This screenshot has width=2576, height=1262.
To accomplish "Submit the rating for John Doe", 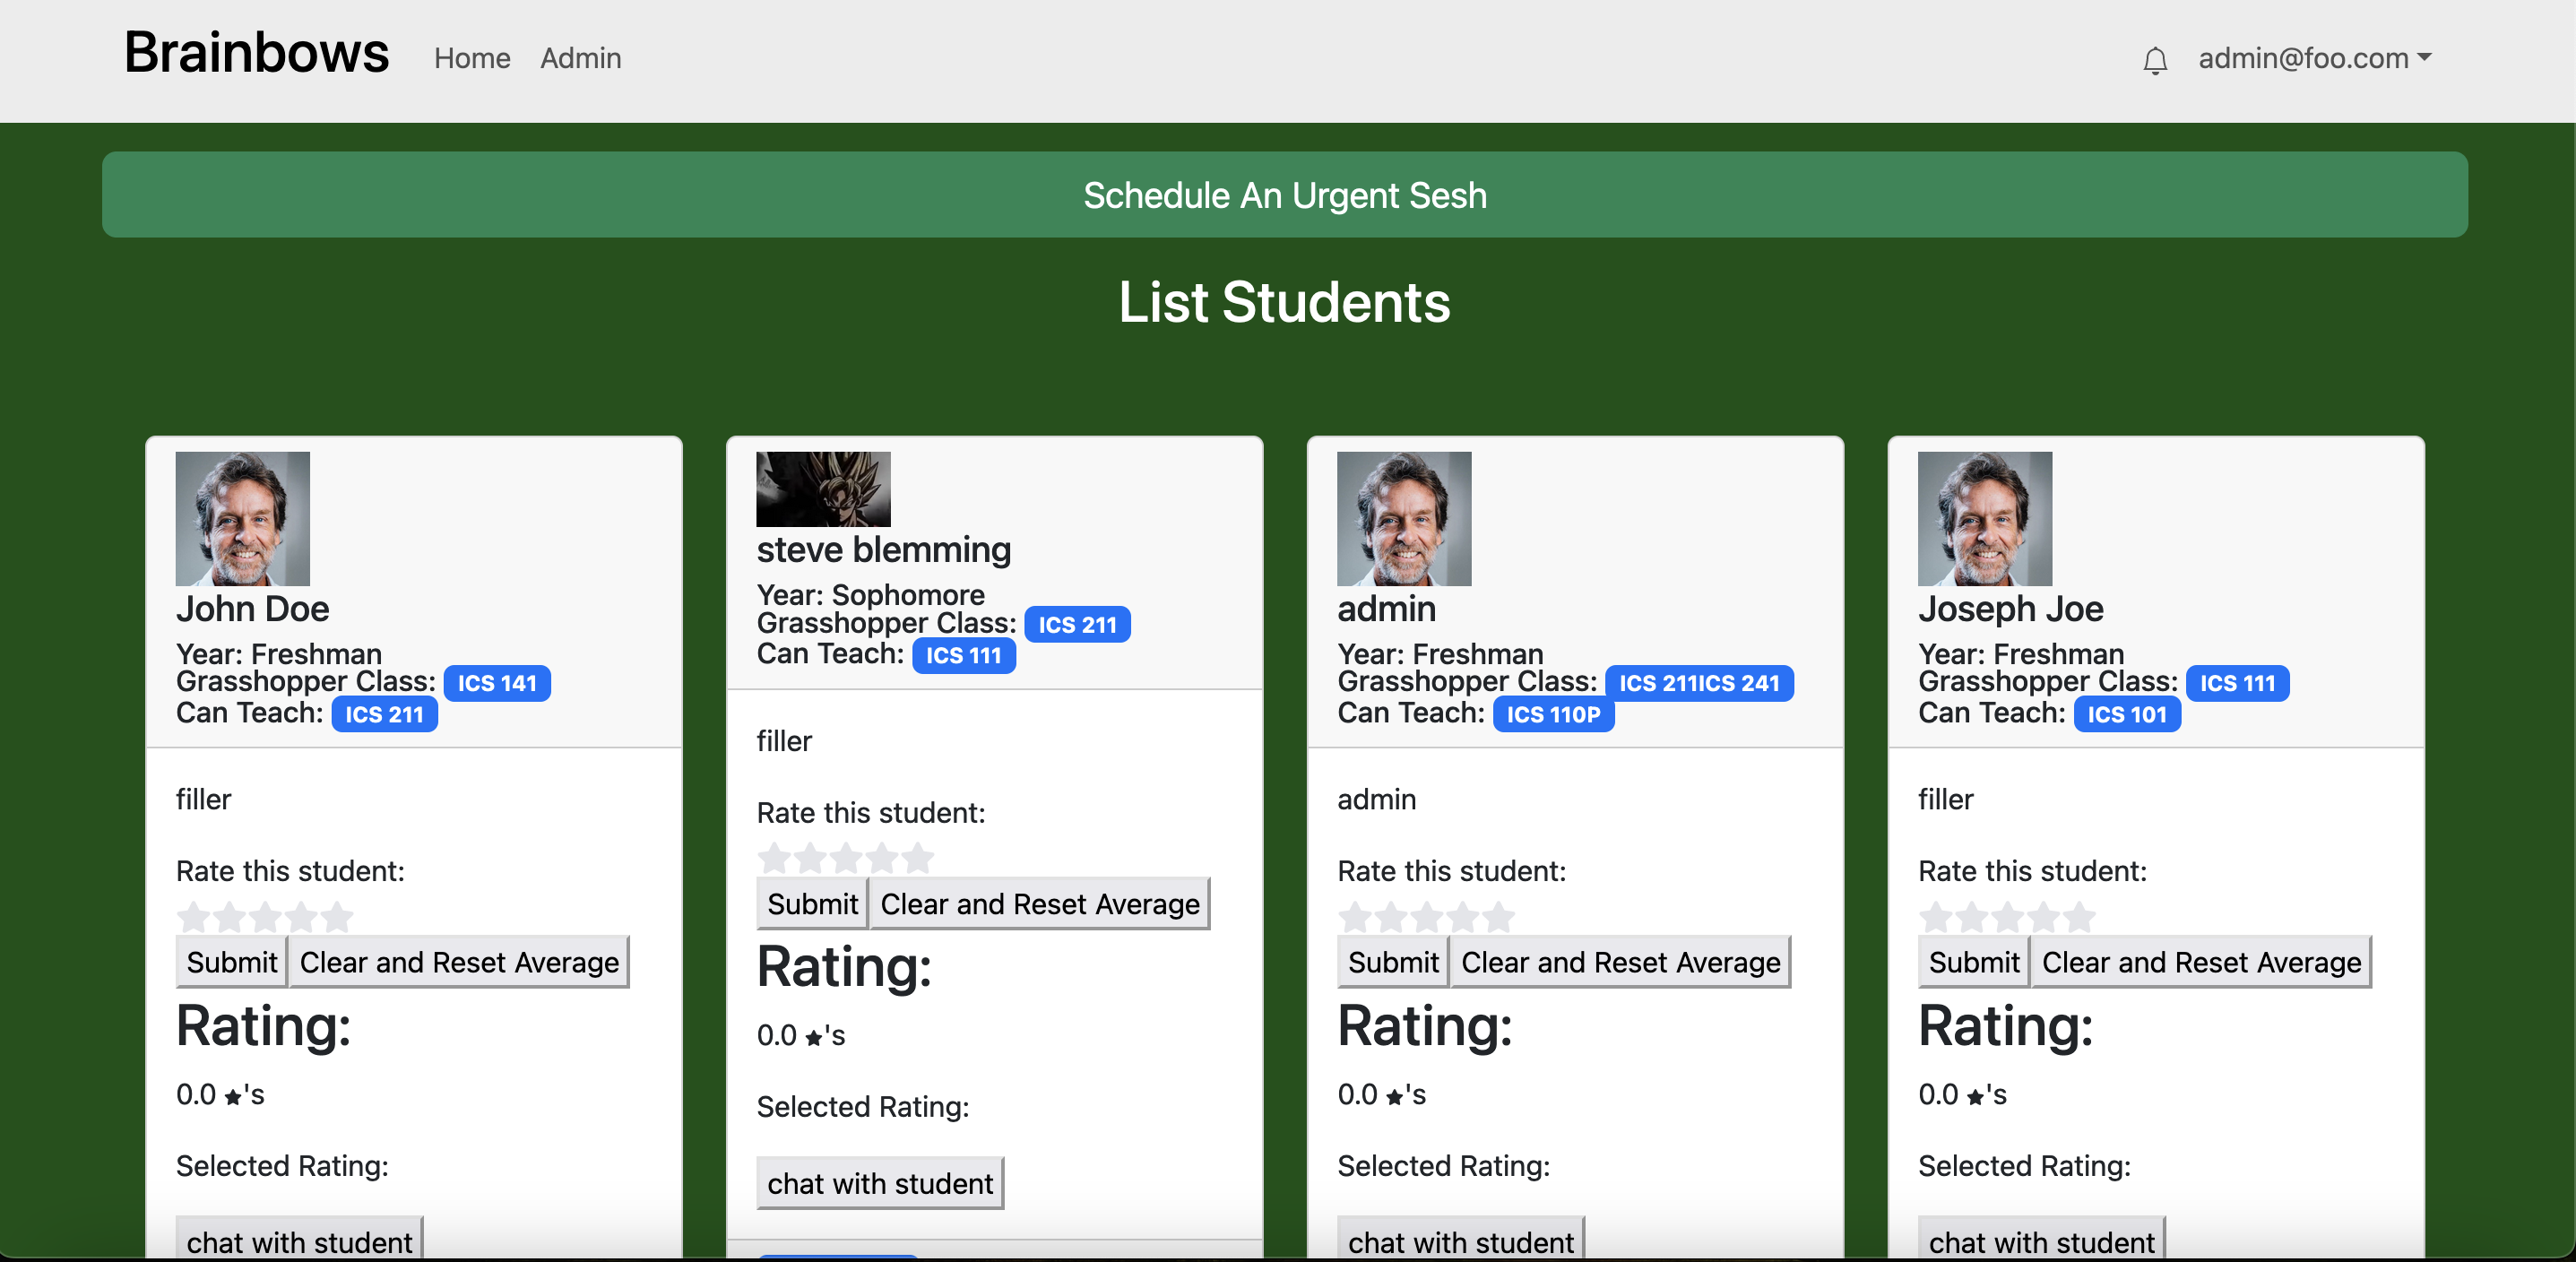I will click(231, 962).
